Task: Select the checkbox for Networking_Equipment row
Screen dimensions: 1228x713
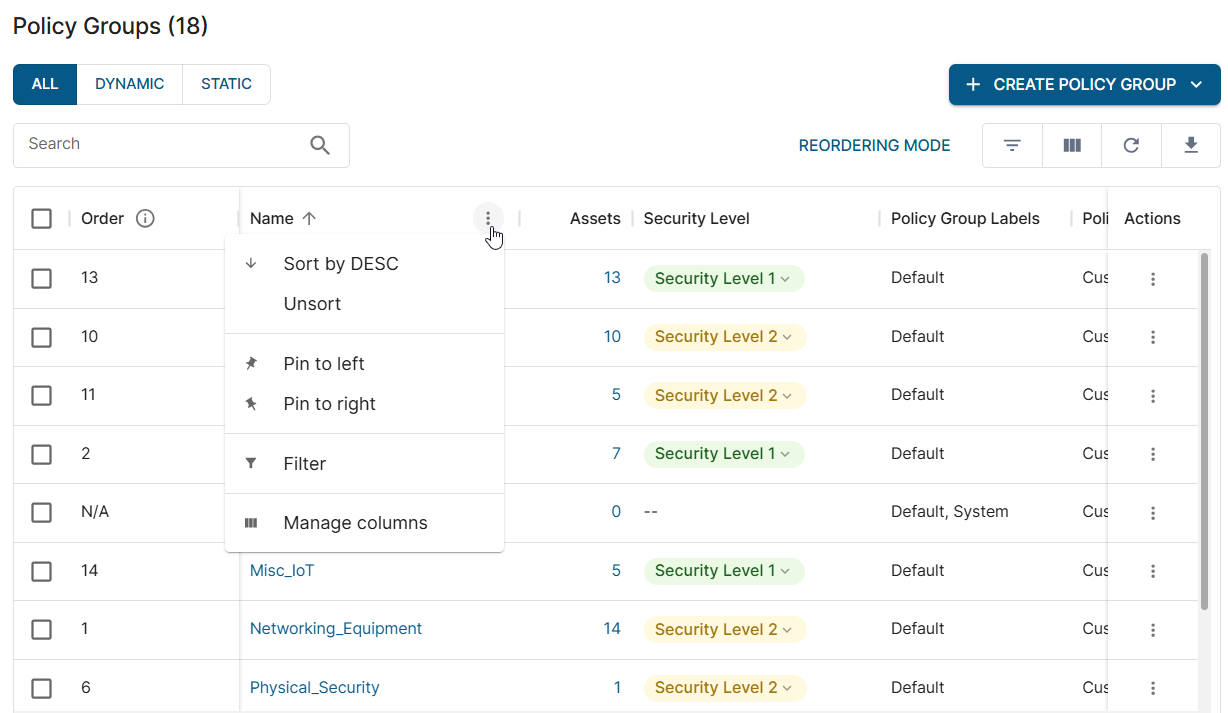Action: coord(41,630)
